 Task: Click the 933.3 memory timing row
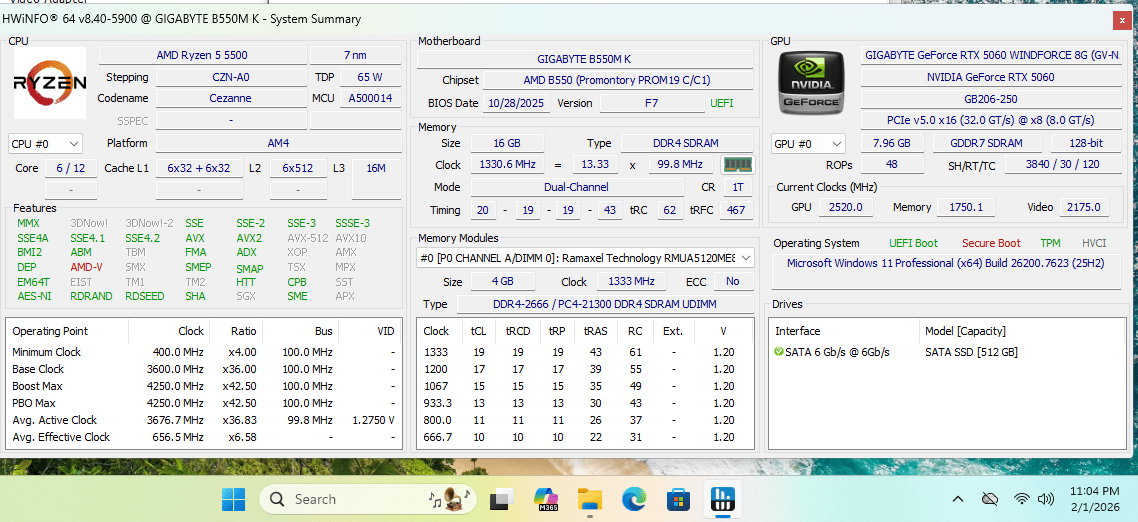[x=586, y=403]
